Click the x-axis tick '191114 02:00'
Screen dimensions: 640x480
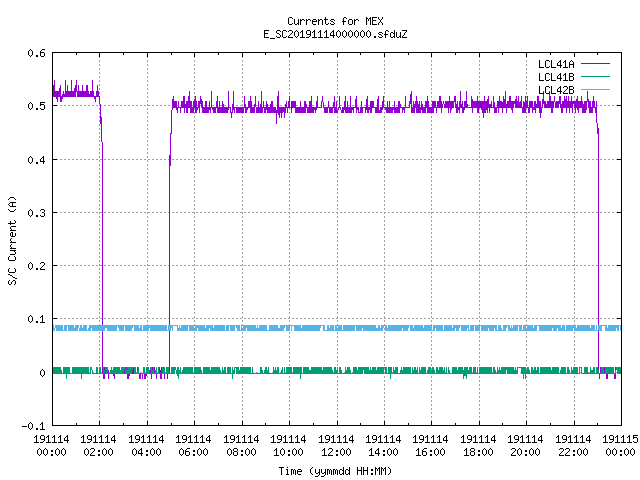coord(98,446)
